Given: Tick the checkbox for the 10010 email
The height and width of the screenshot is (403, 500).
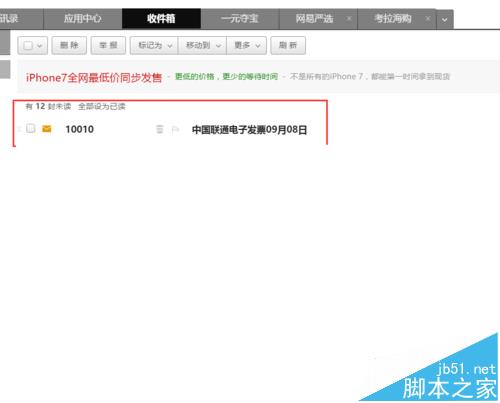Looking at the screenshot, I should 31,128.
